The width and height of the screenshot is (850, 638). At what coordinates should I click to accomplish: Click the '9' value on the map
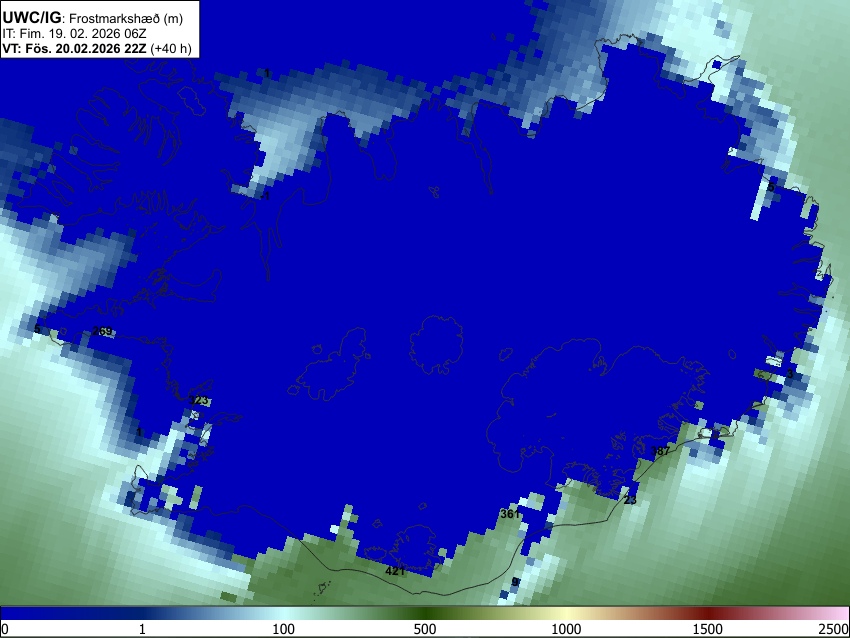(x=515, y=582)
